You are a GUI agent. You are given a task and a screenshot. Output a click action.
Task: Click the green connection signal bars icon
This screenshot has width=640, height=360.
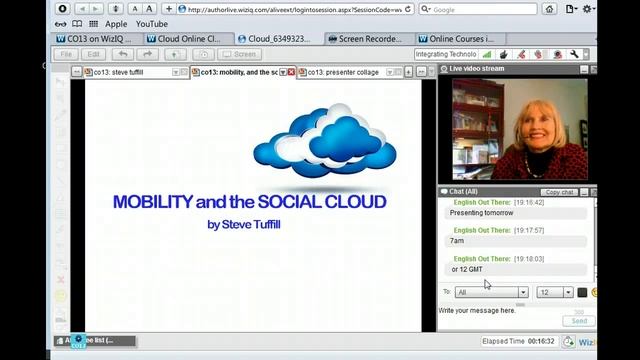click(487, 54)
